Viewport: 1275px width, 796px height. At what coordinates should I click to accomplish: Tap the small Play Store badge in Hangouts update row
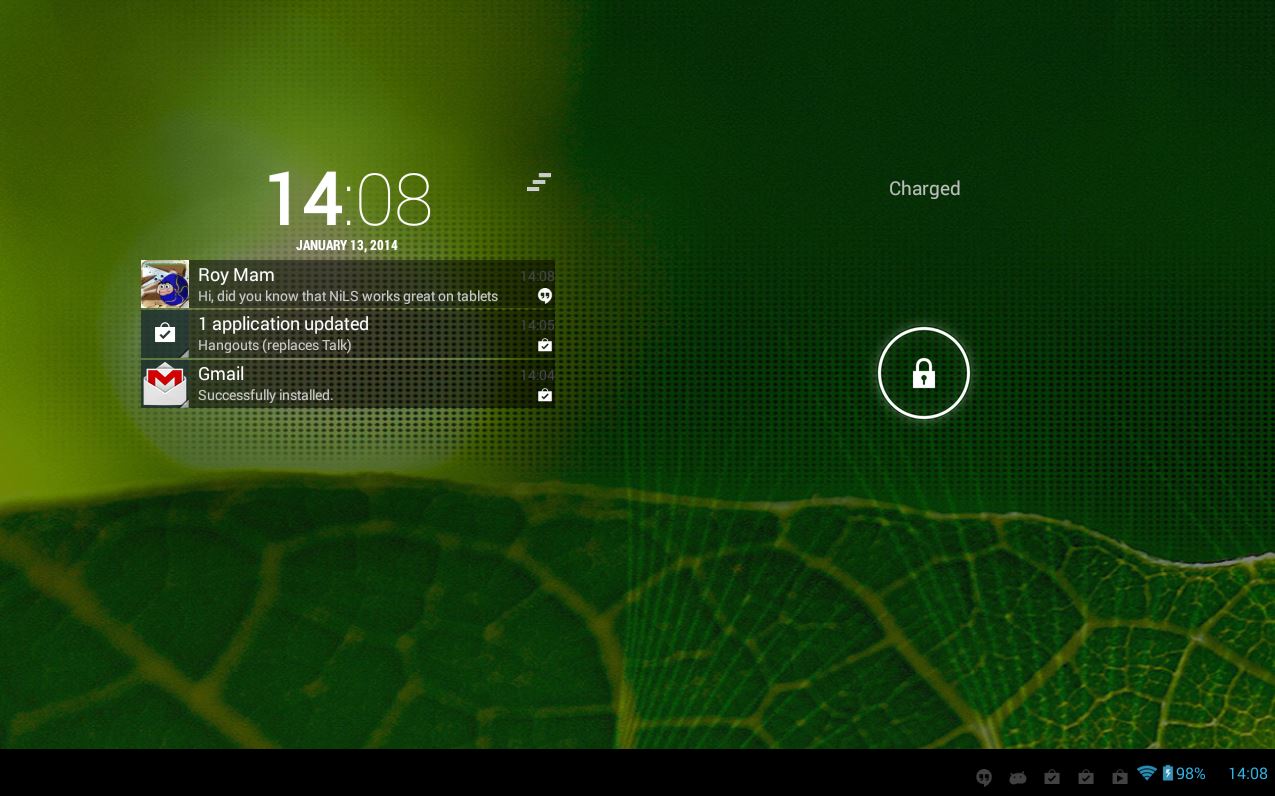coord(544,346)
